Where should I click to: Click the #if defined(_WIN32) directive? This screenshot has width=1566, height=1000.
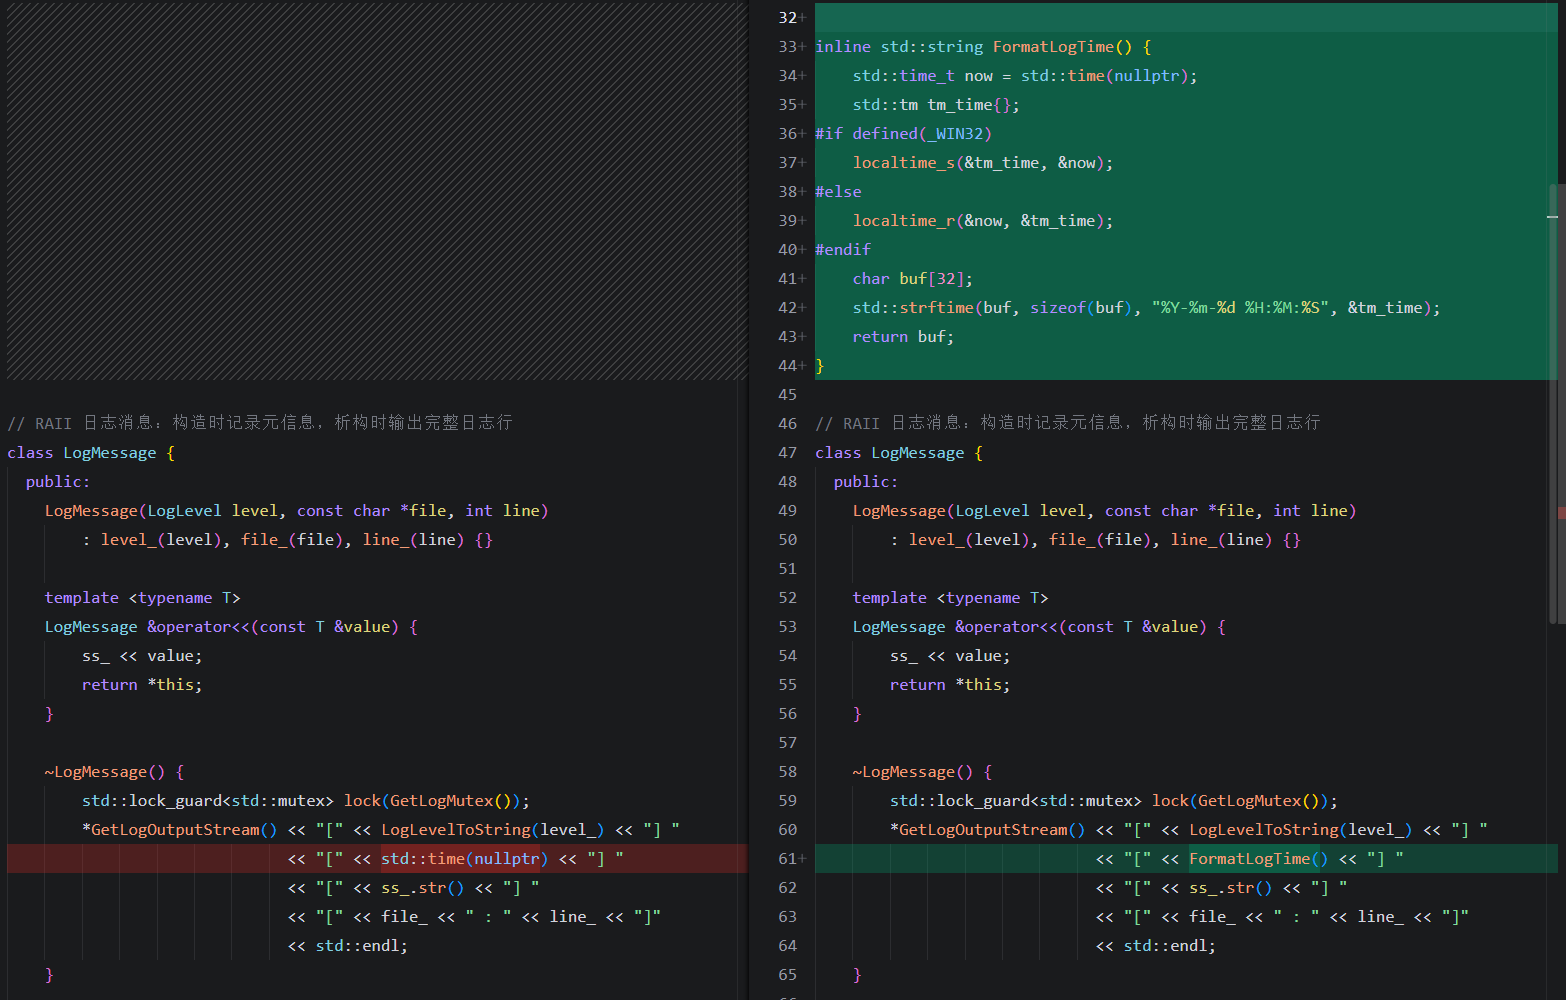903,134
